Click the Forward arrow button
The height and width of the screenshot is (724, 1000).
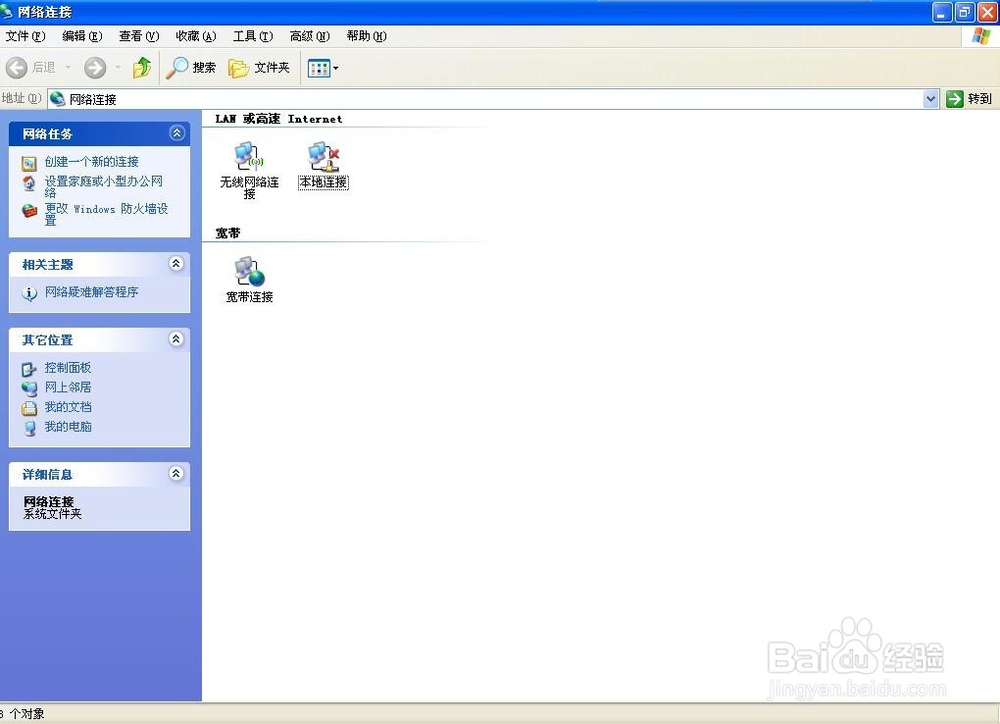click(95, 68)
